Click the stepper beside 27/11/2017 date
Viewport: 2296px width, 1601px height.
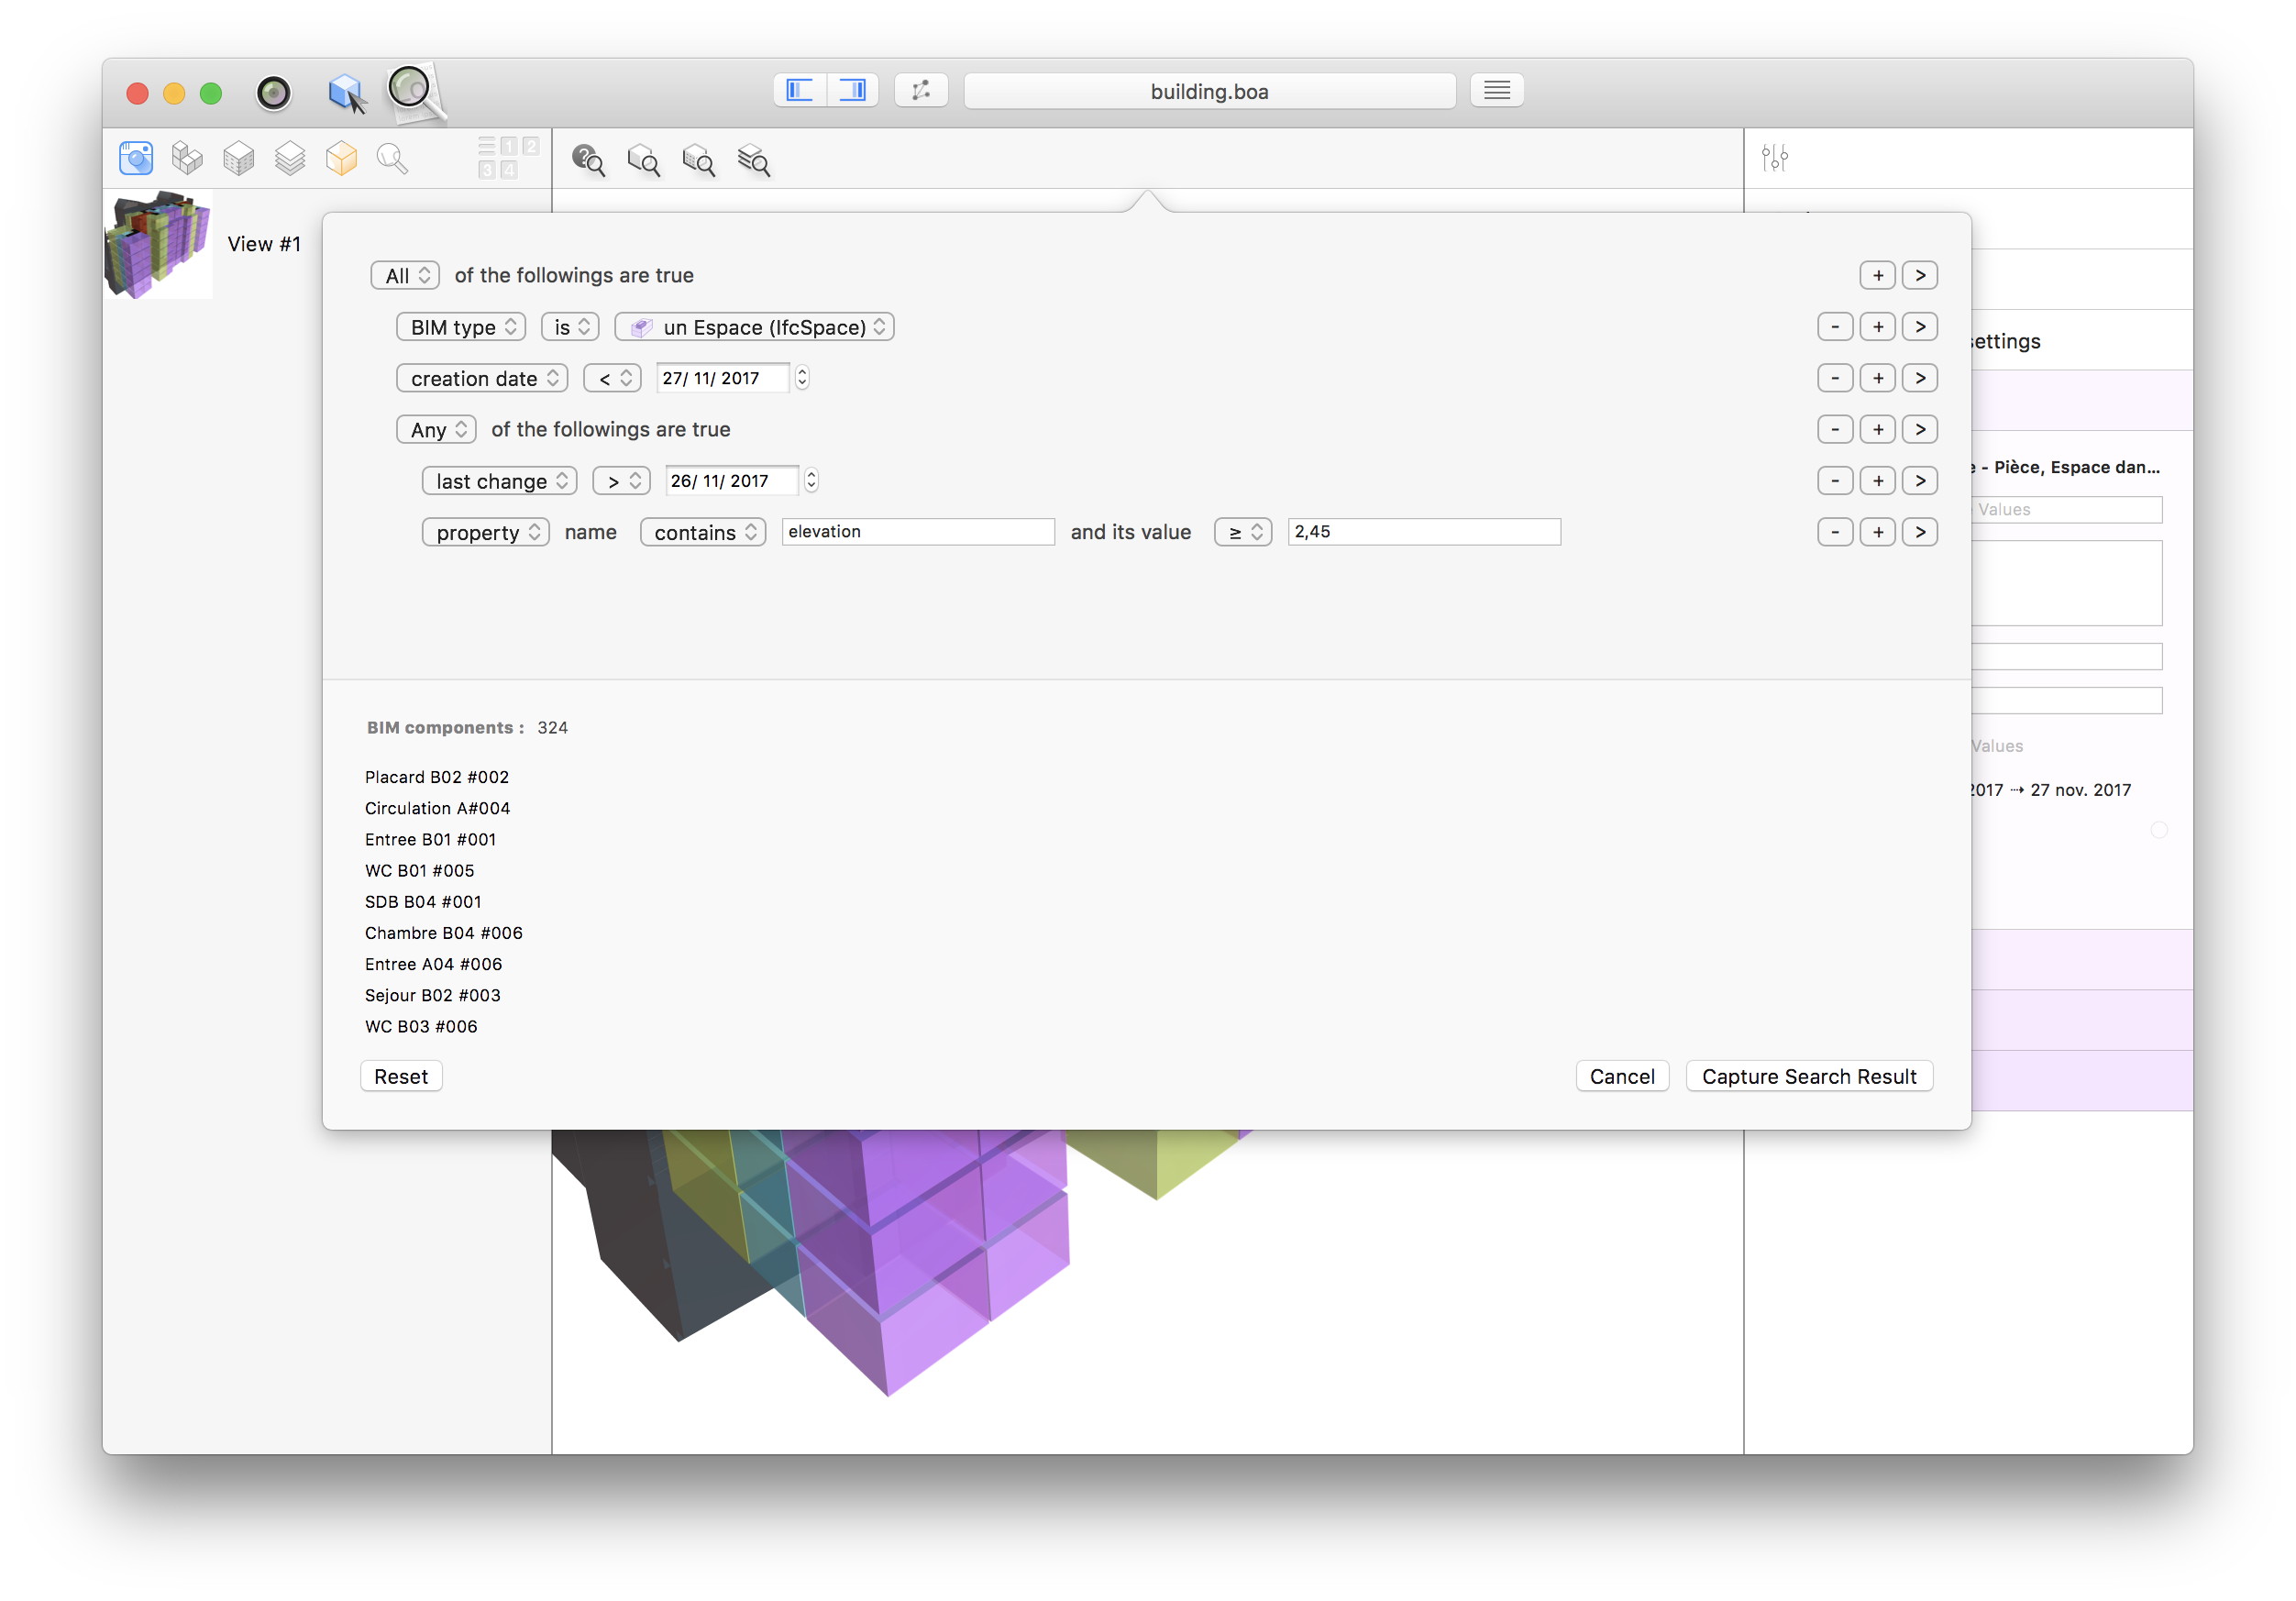pos(802,378)
